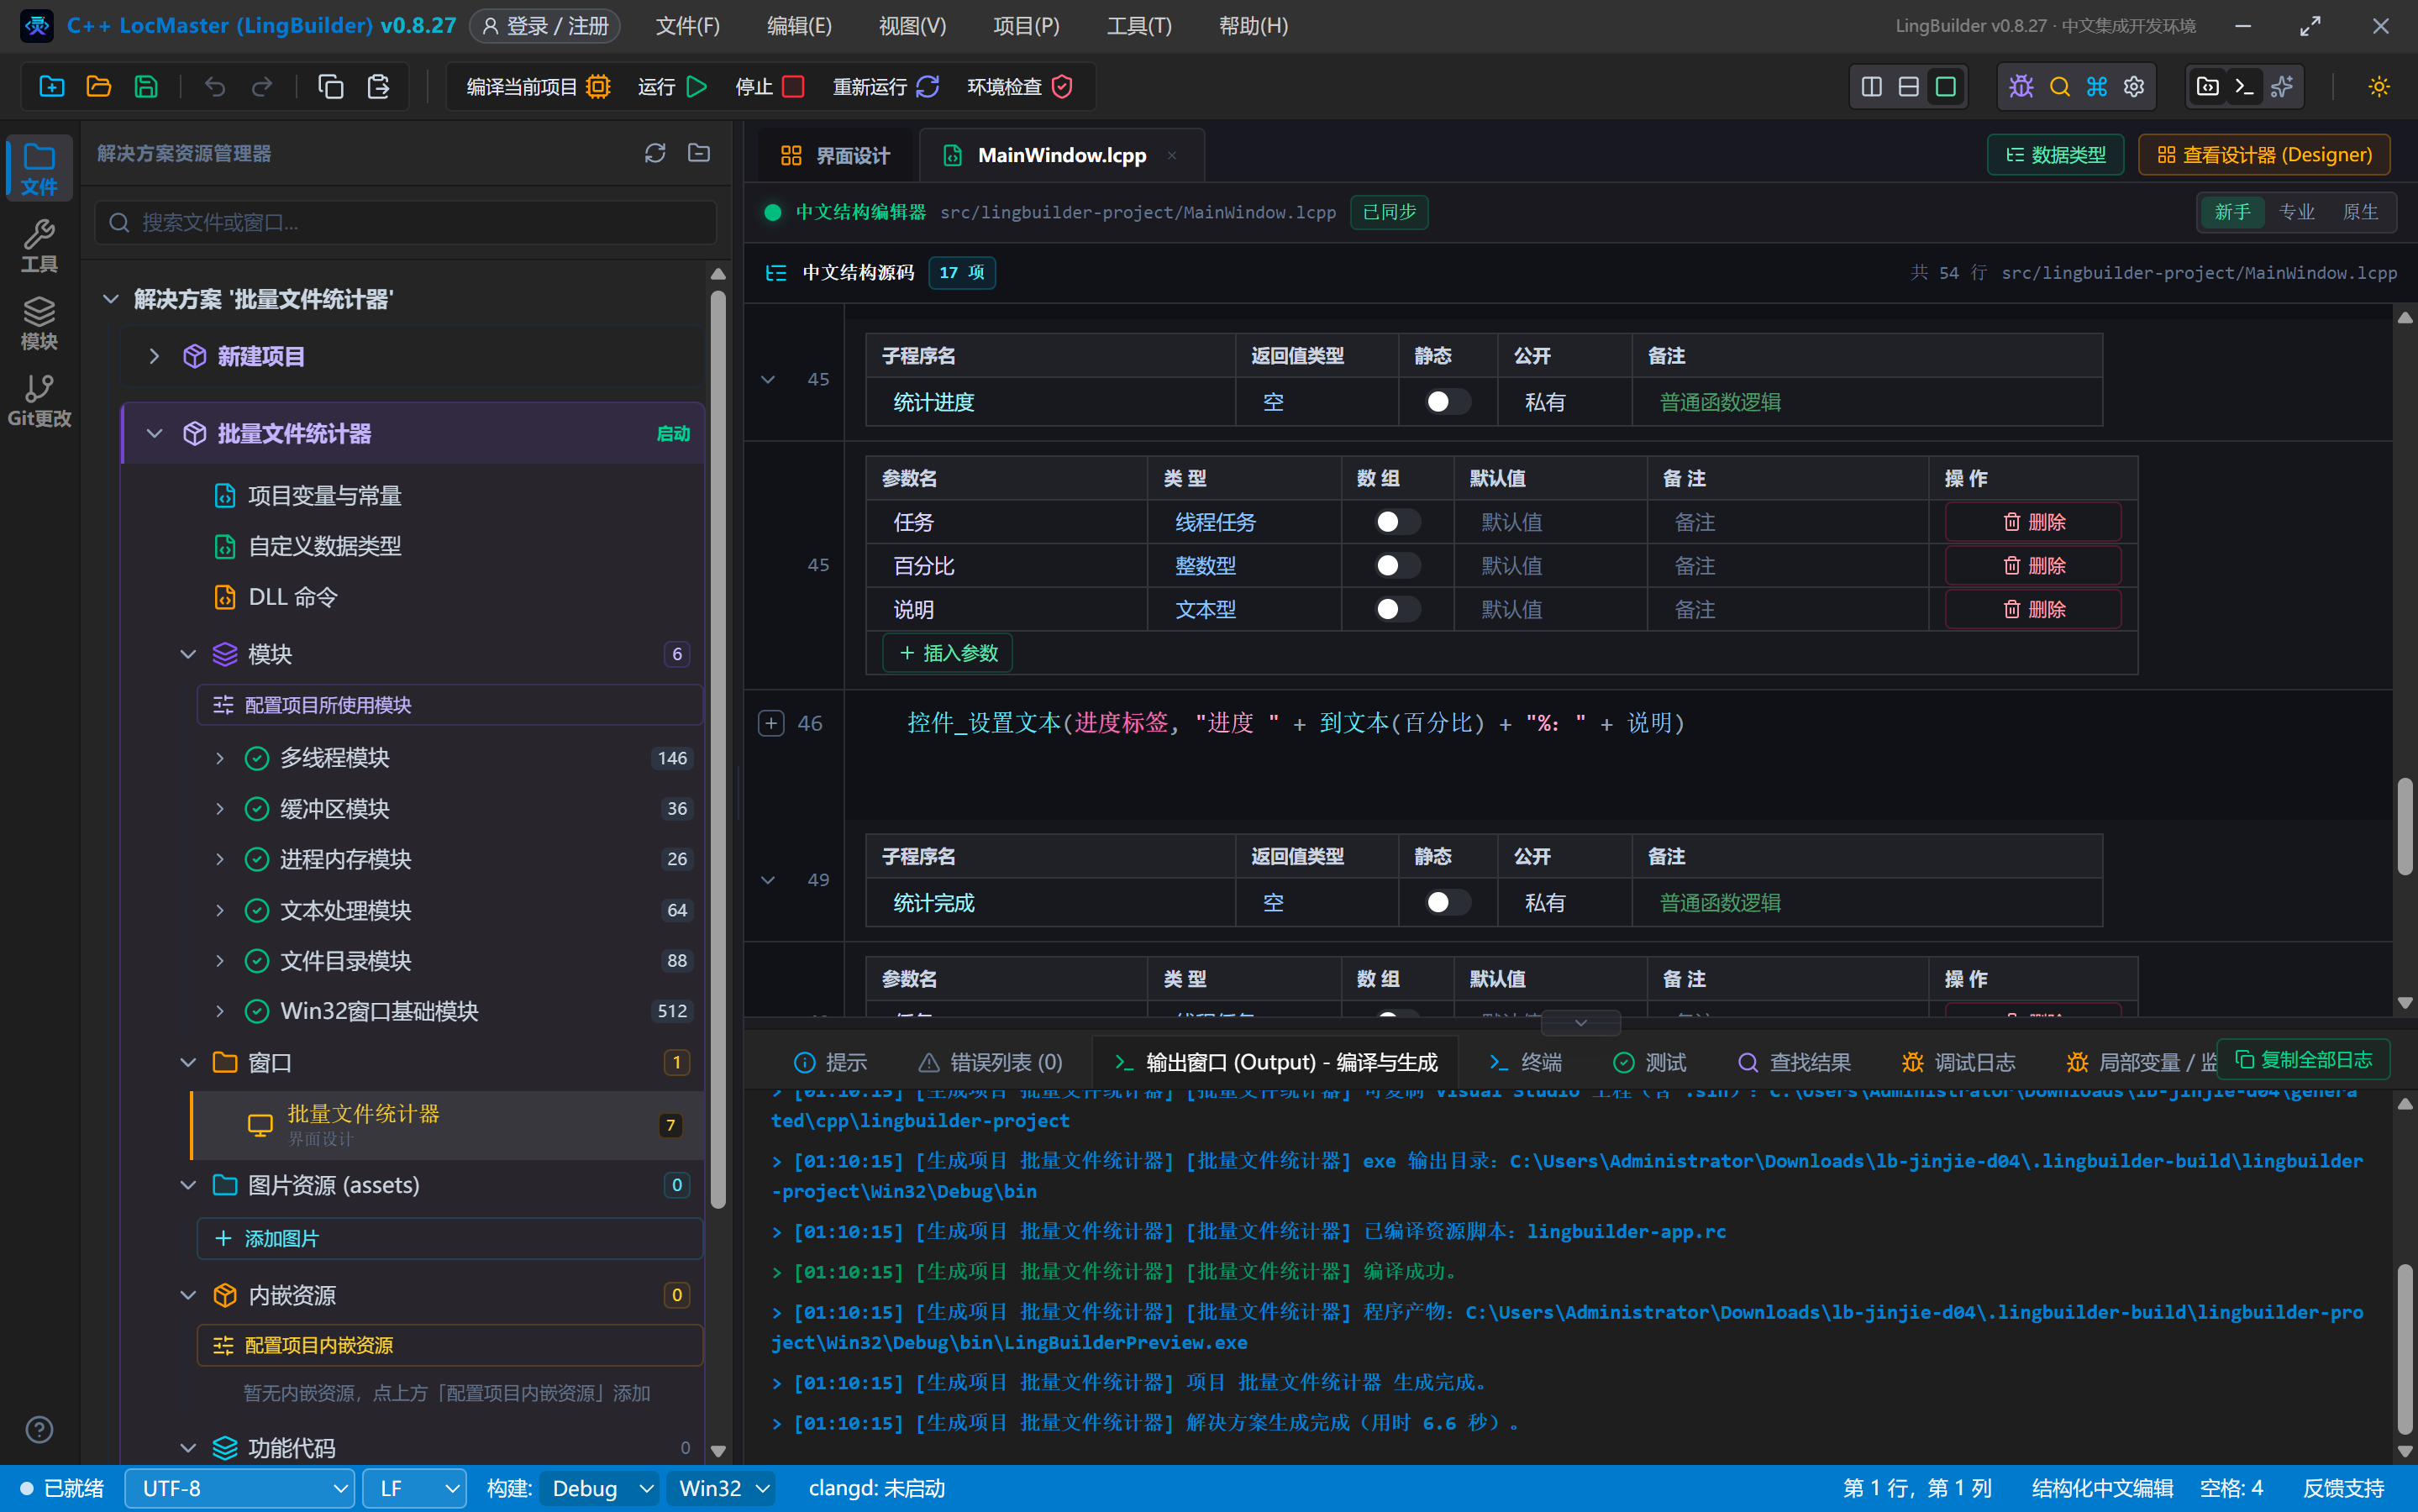Switch to the 界面设计 tab
Screen dimensions: 2418x1512
835,155
